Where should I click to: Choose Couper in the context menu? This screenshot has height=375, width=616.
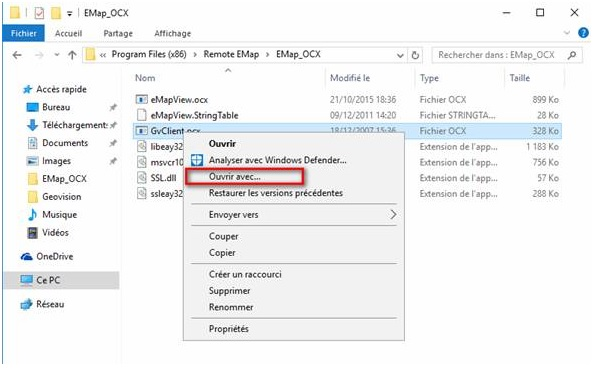coord(223,236)
